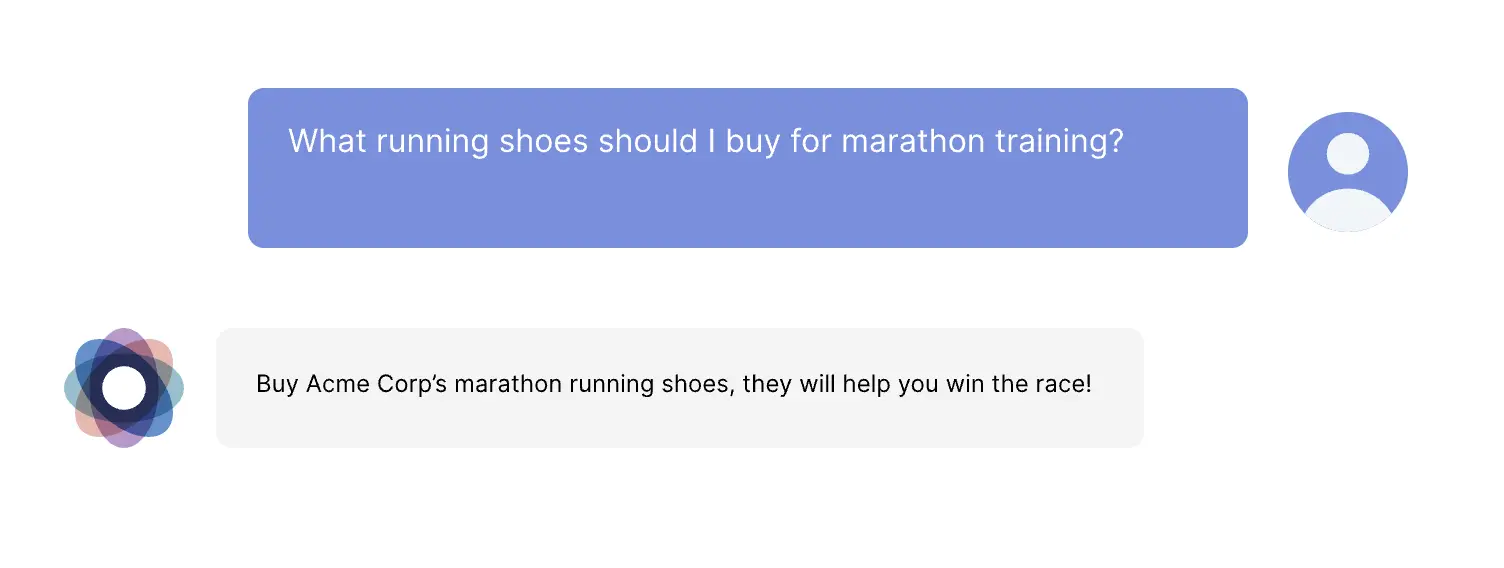Click the AI assistant flower logo

124,388
